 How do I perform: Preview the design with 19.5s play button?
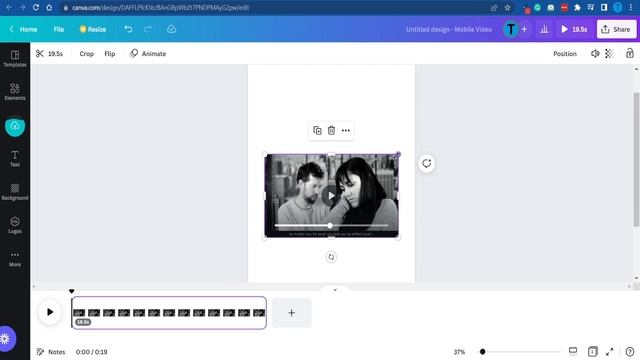tap(574, 29)
